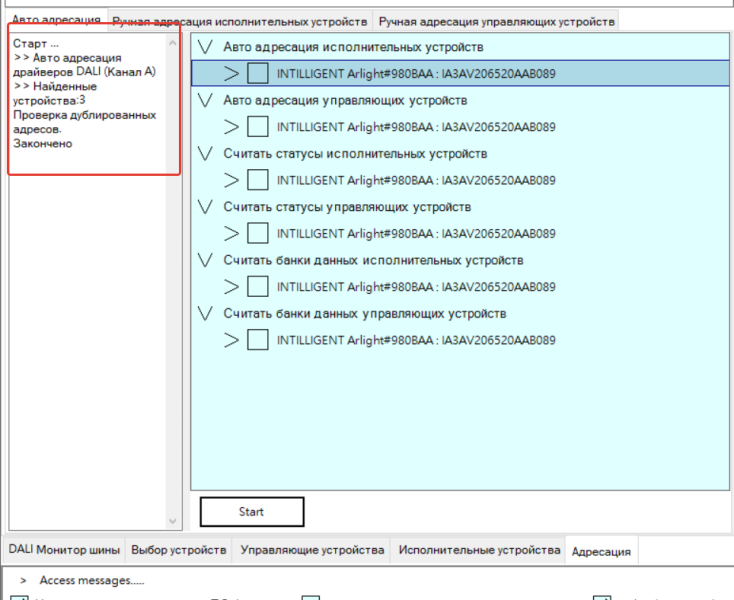The width and height of the screenshot is (734, 600).
Task: Check device box under Считать статусы управляющих устройств
Action: click(x=257, y=234)
